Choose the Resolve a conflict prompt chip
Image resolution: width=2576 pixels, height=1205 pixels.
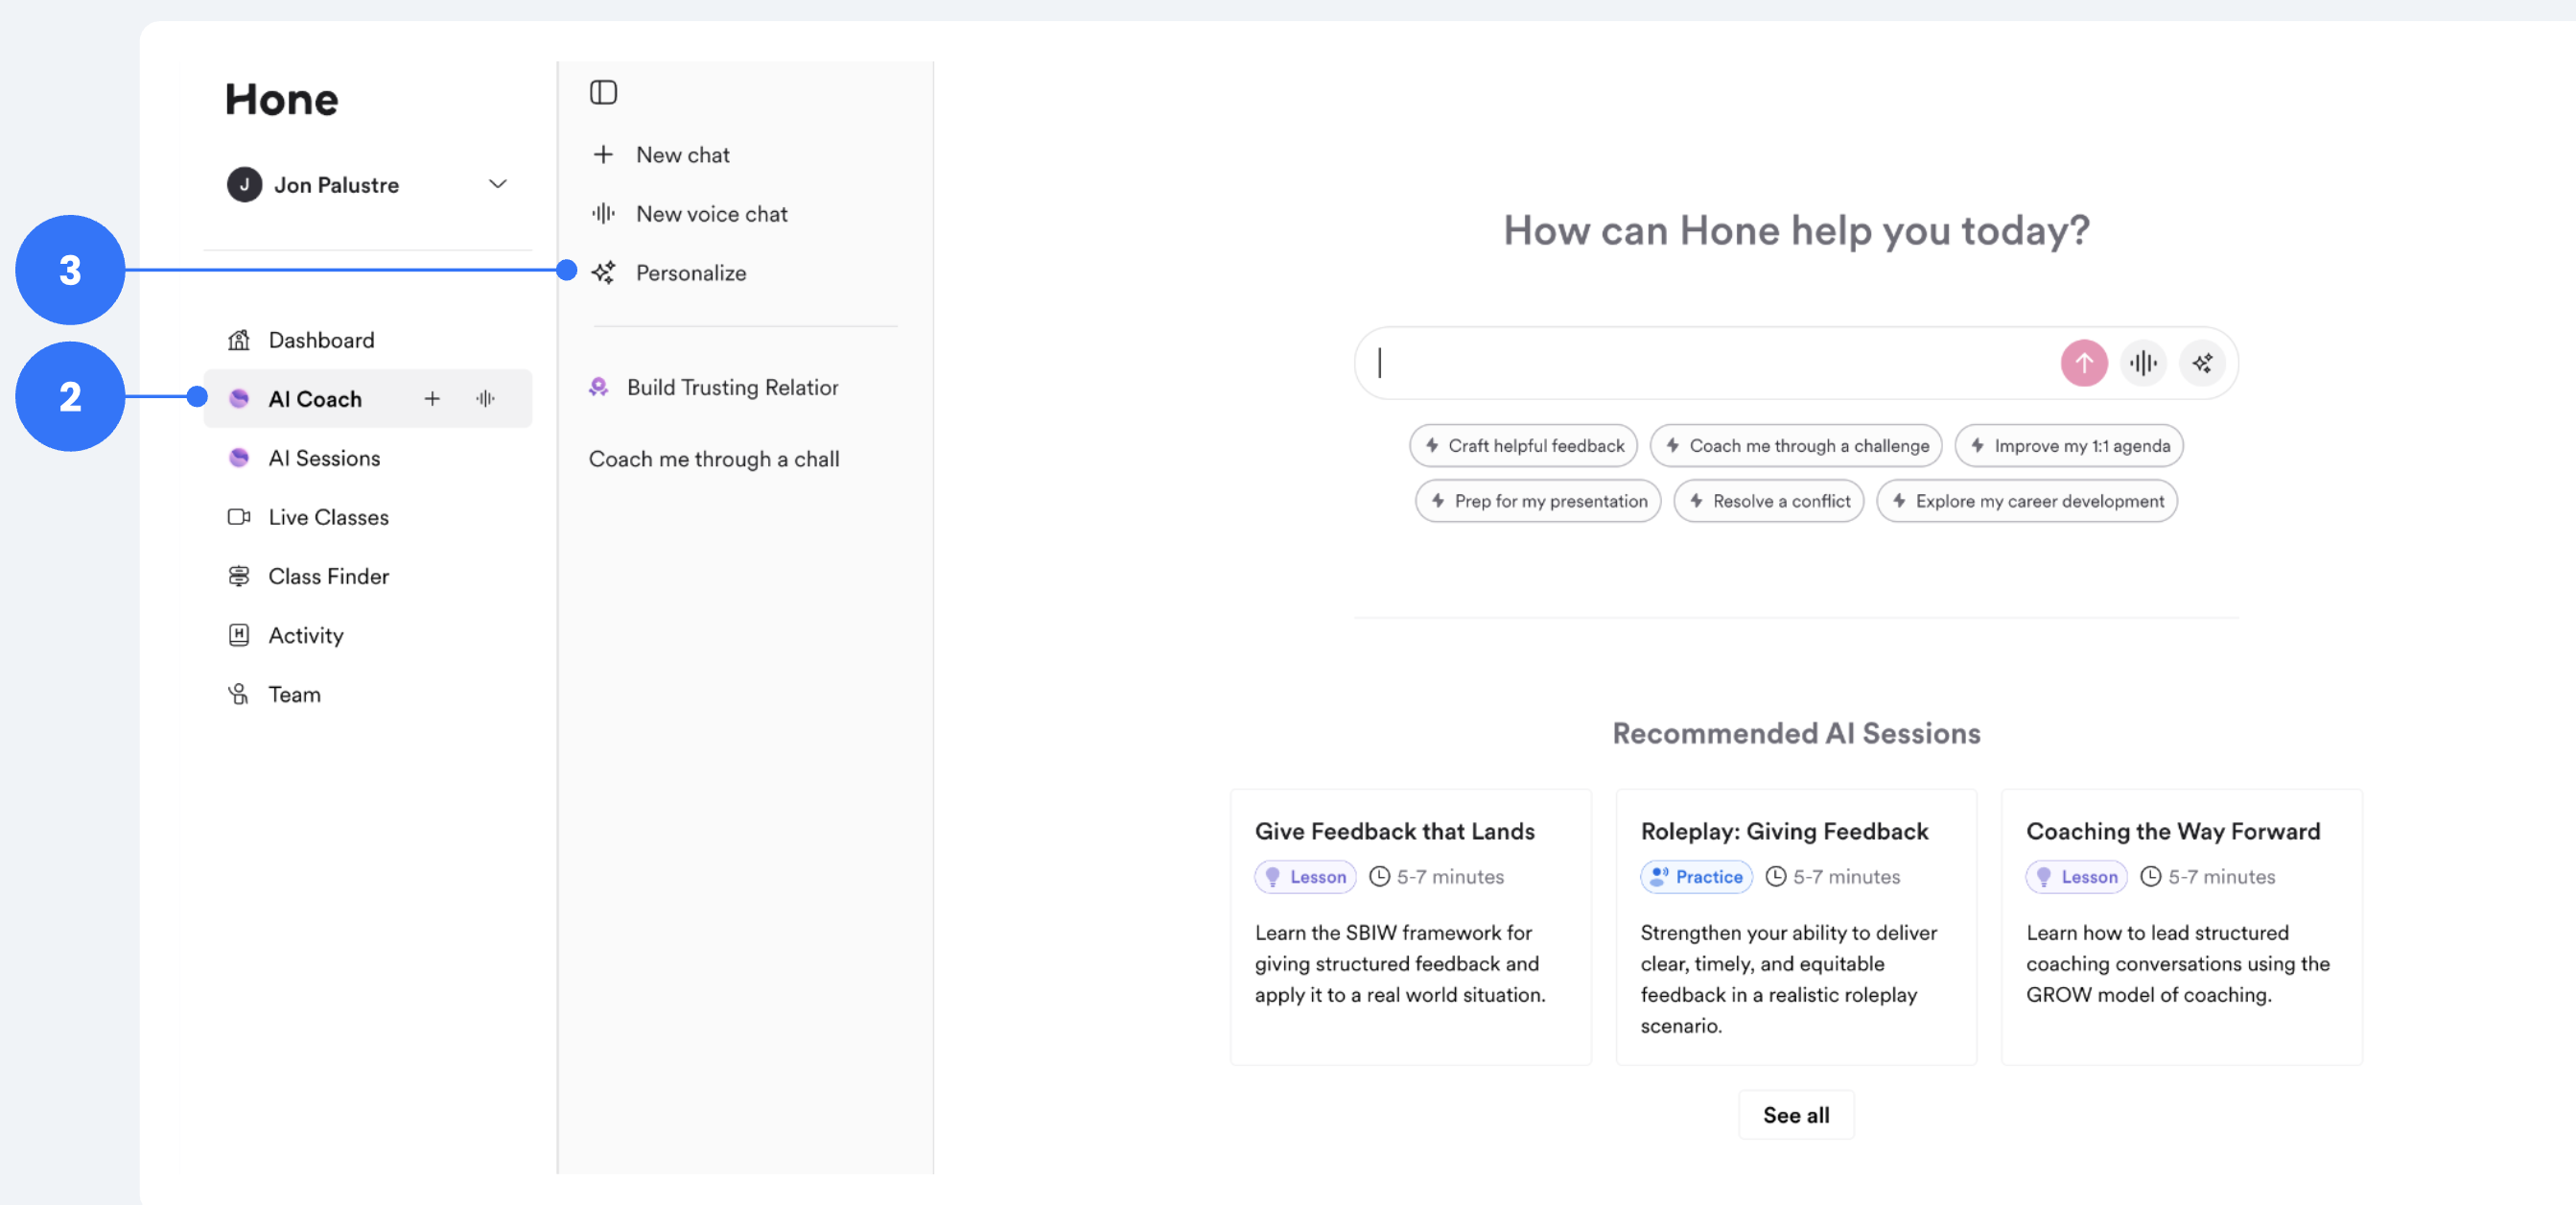click(1768, 501)
